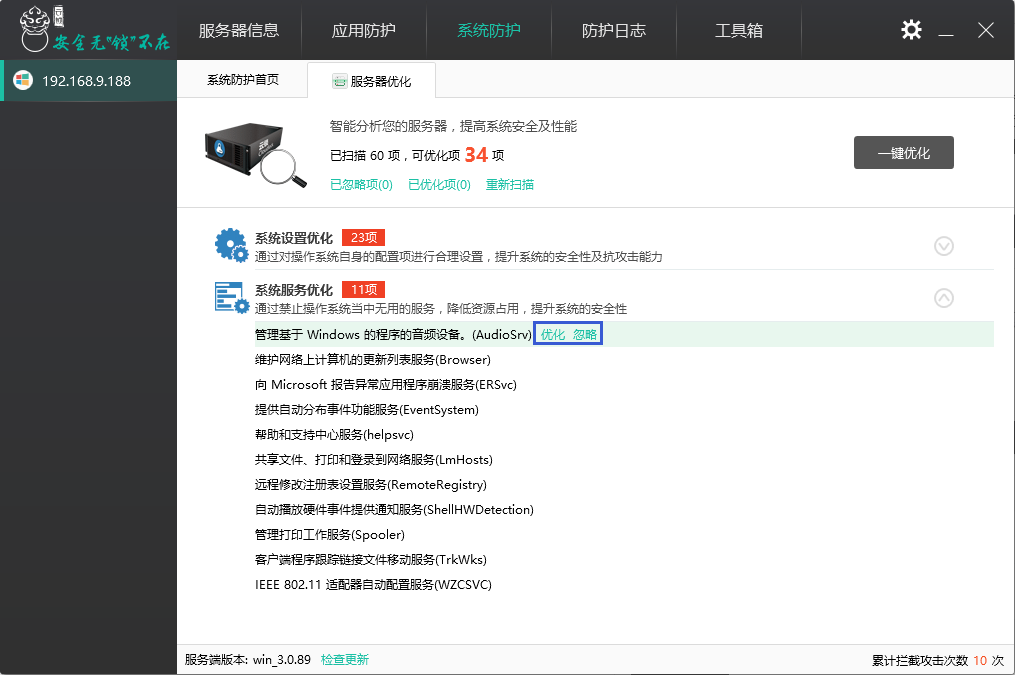Click the 检查更新 link at the bottom

click(x=345, y=660)
